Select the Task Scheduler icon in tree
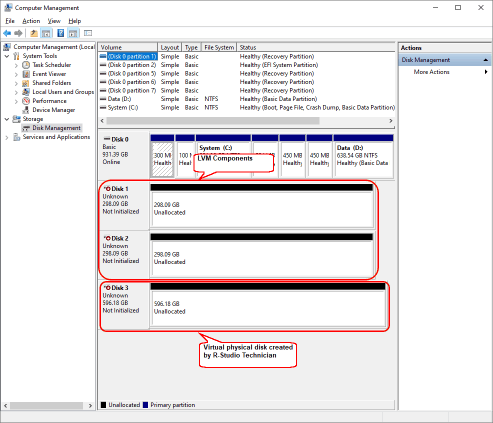 click(x=26, y=65)
